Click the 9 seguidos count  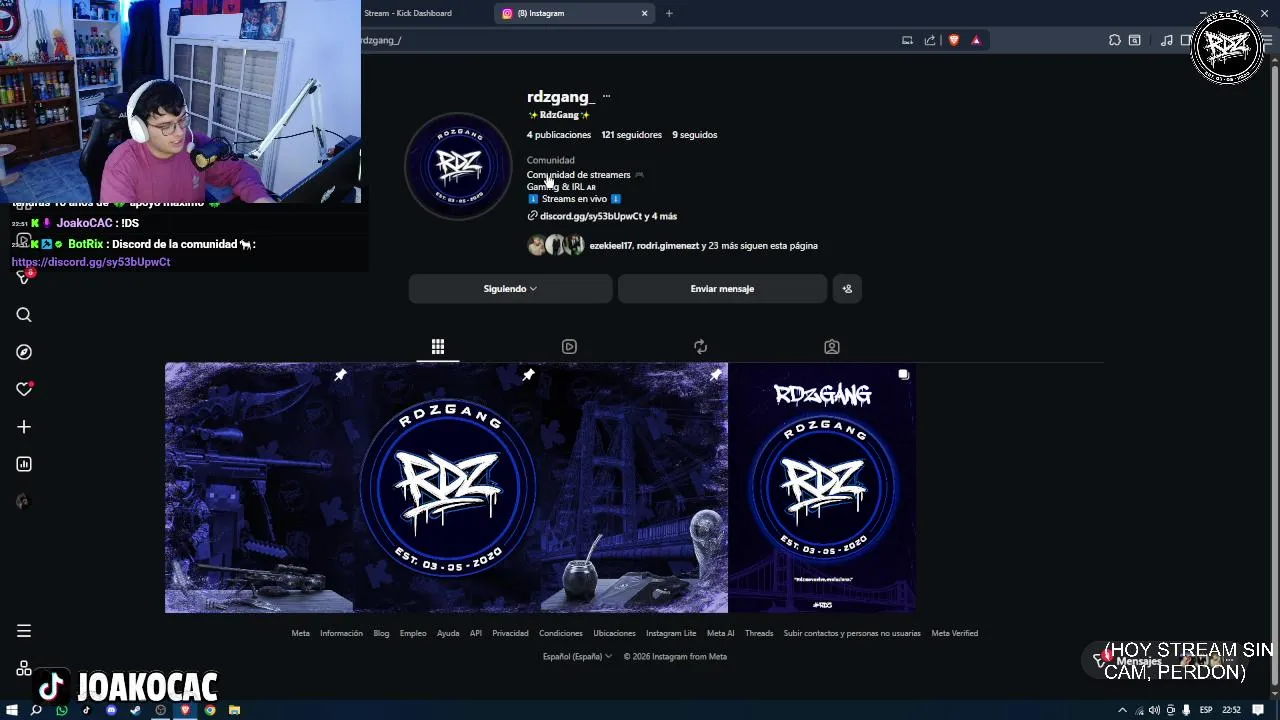694,135
